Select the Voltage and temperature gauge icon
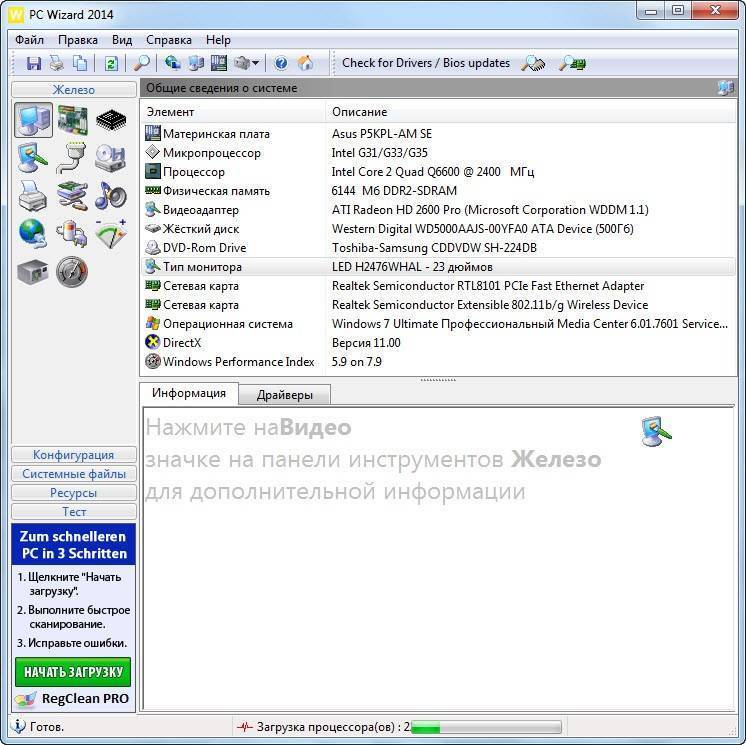This screenshot has height=745, width=746. [x=111, y=234]
